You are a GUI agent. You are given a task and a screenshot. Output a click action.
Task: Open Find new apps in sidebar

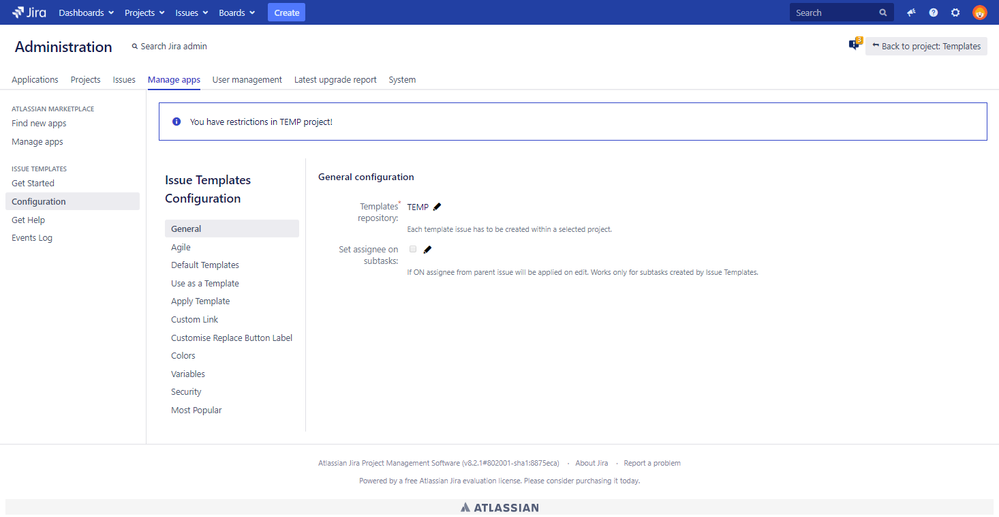pyautogui.click(x=39, y=124)
